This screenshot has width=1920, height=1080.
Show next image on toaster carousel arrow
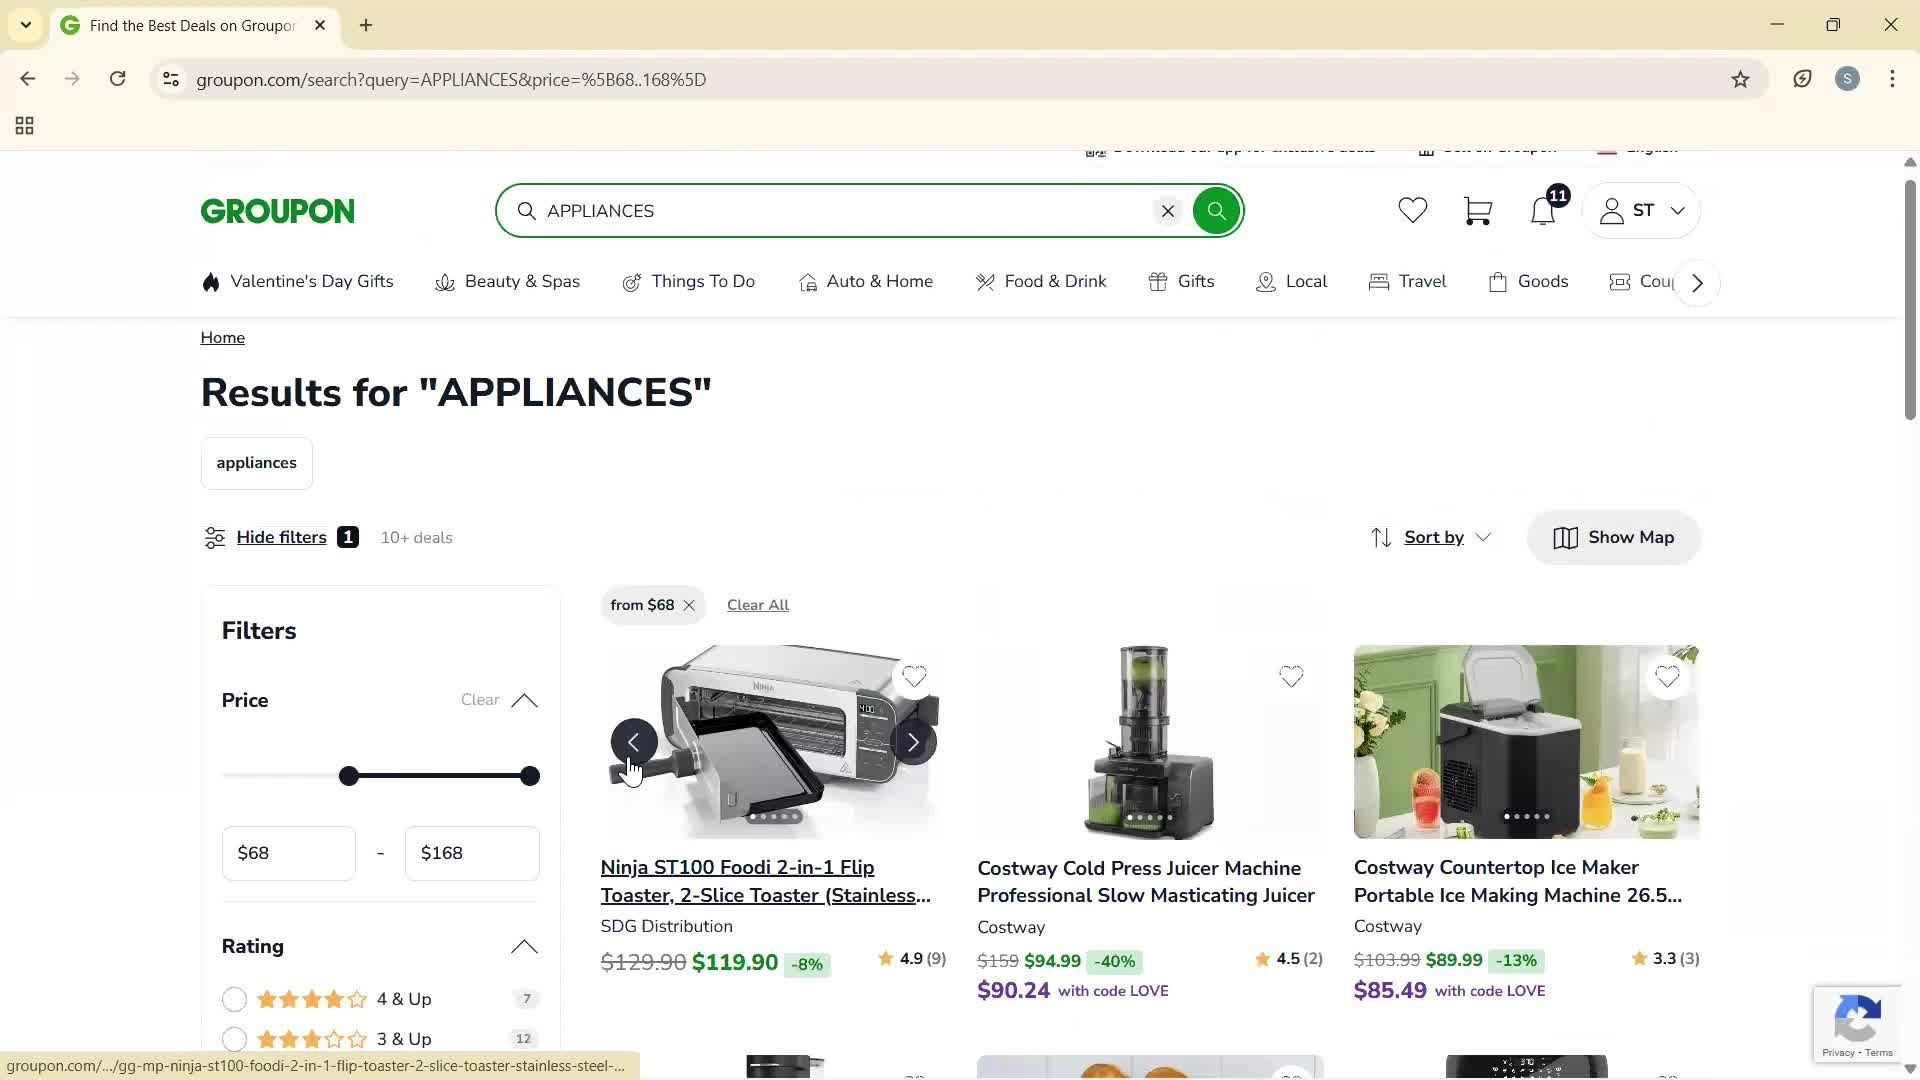pos(912,741)
